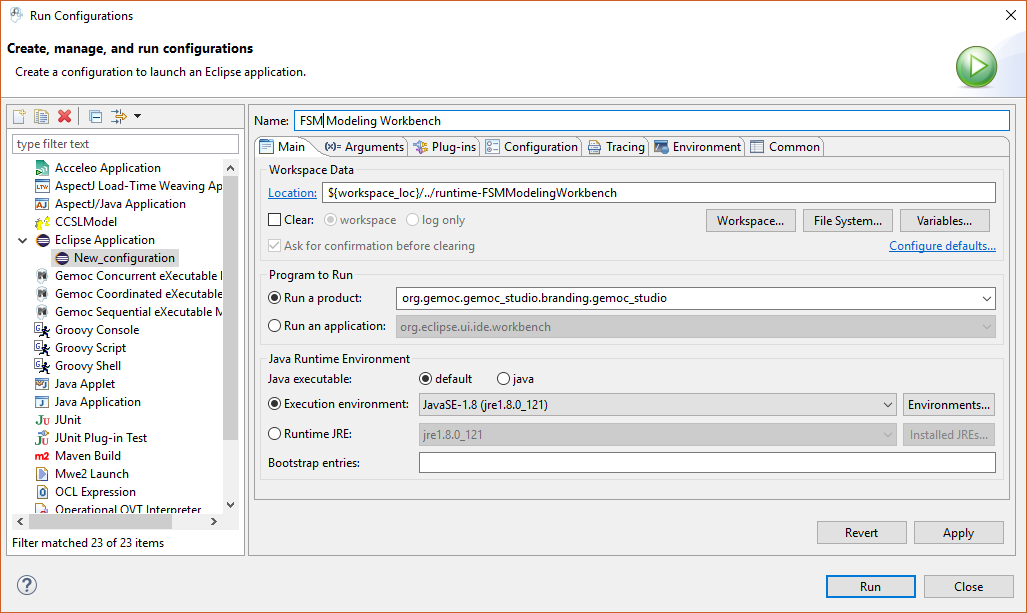
Task: Click in the type filter text field
Action: tap(125, 144)
